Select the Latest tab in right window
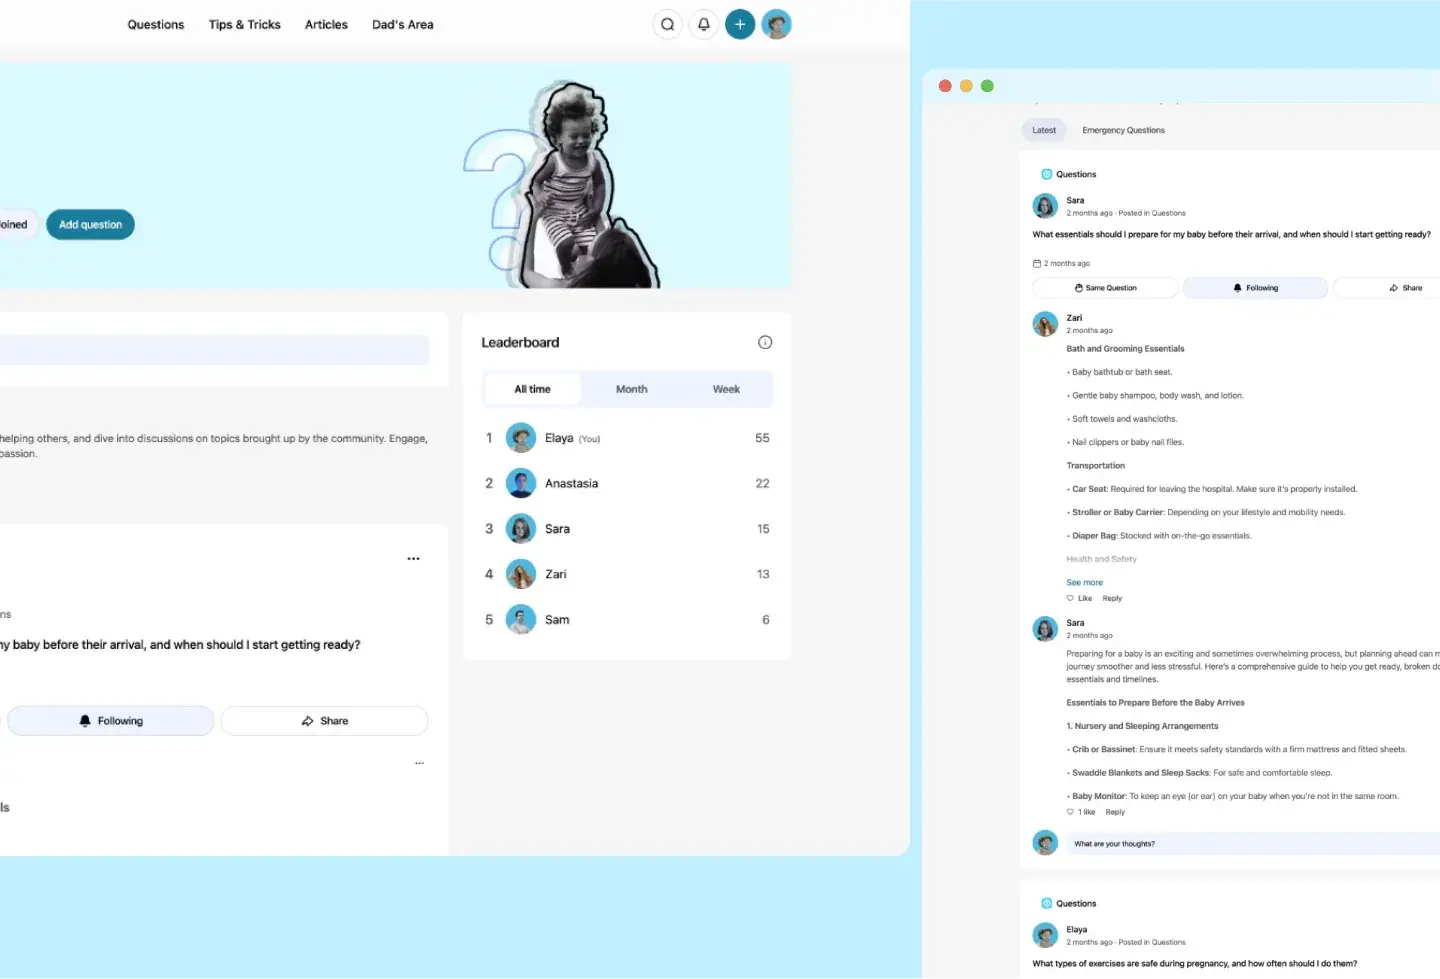 (x=1044, y=130)
